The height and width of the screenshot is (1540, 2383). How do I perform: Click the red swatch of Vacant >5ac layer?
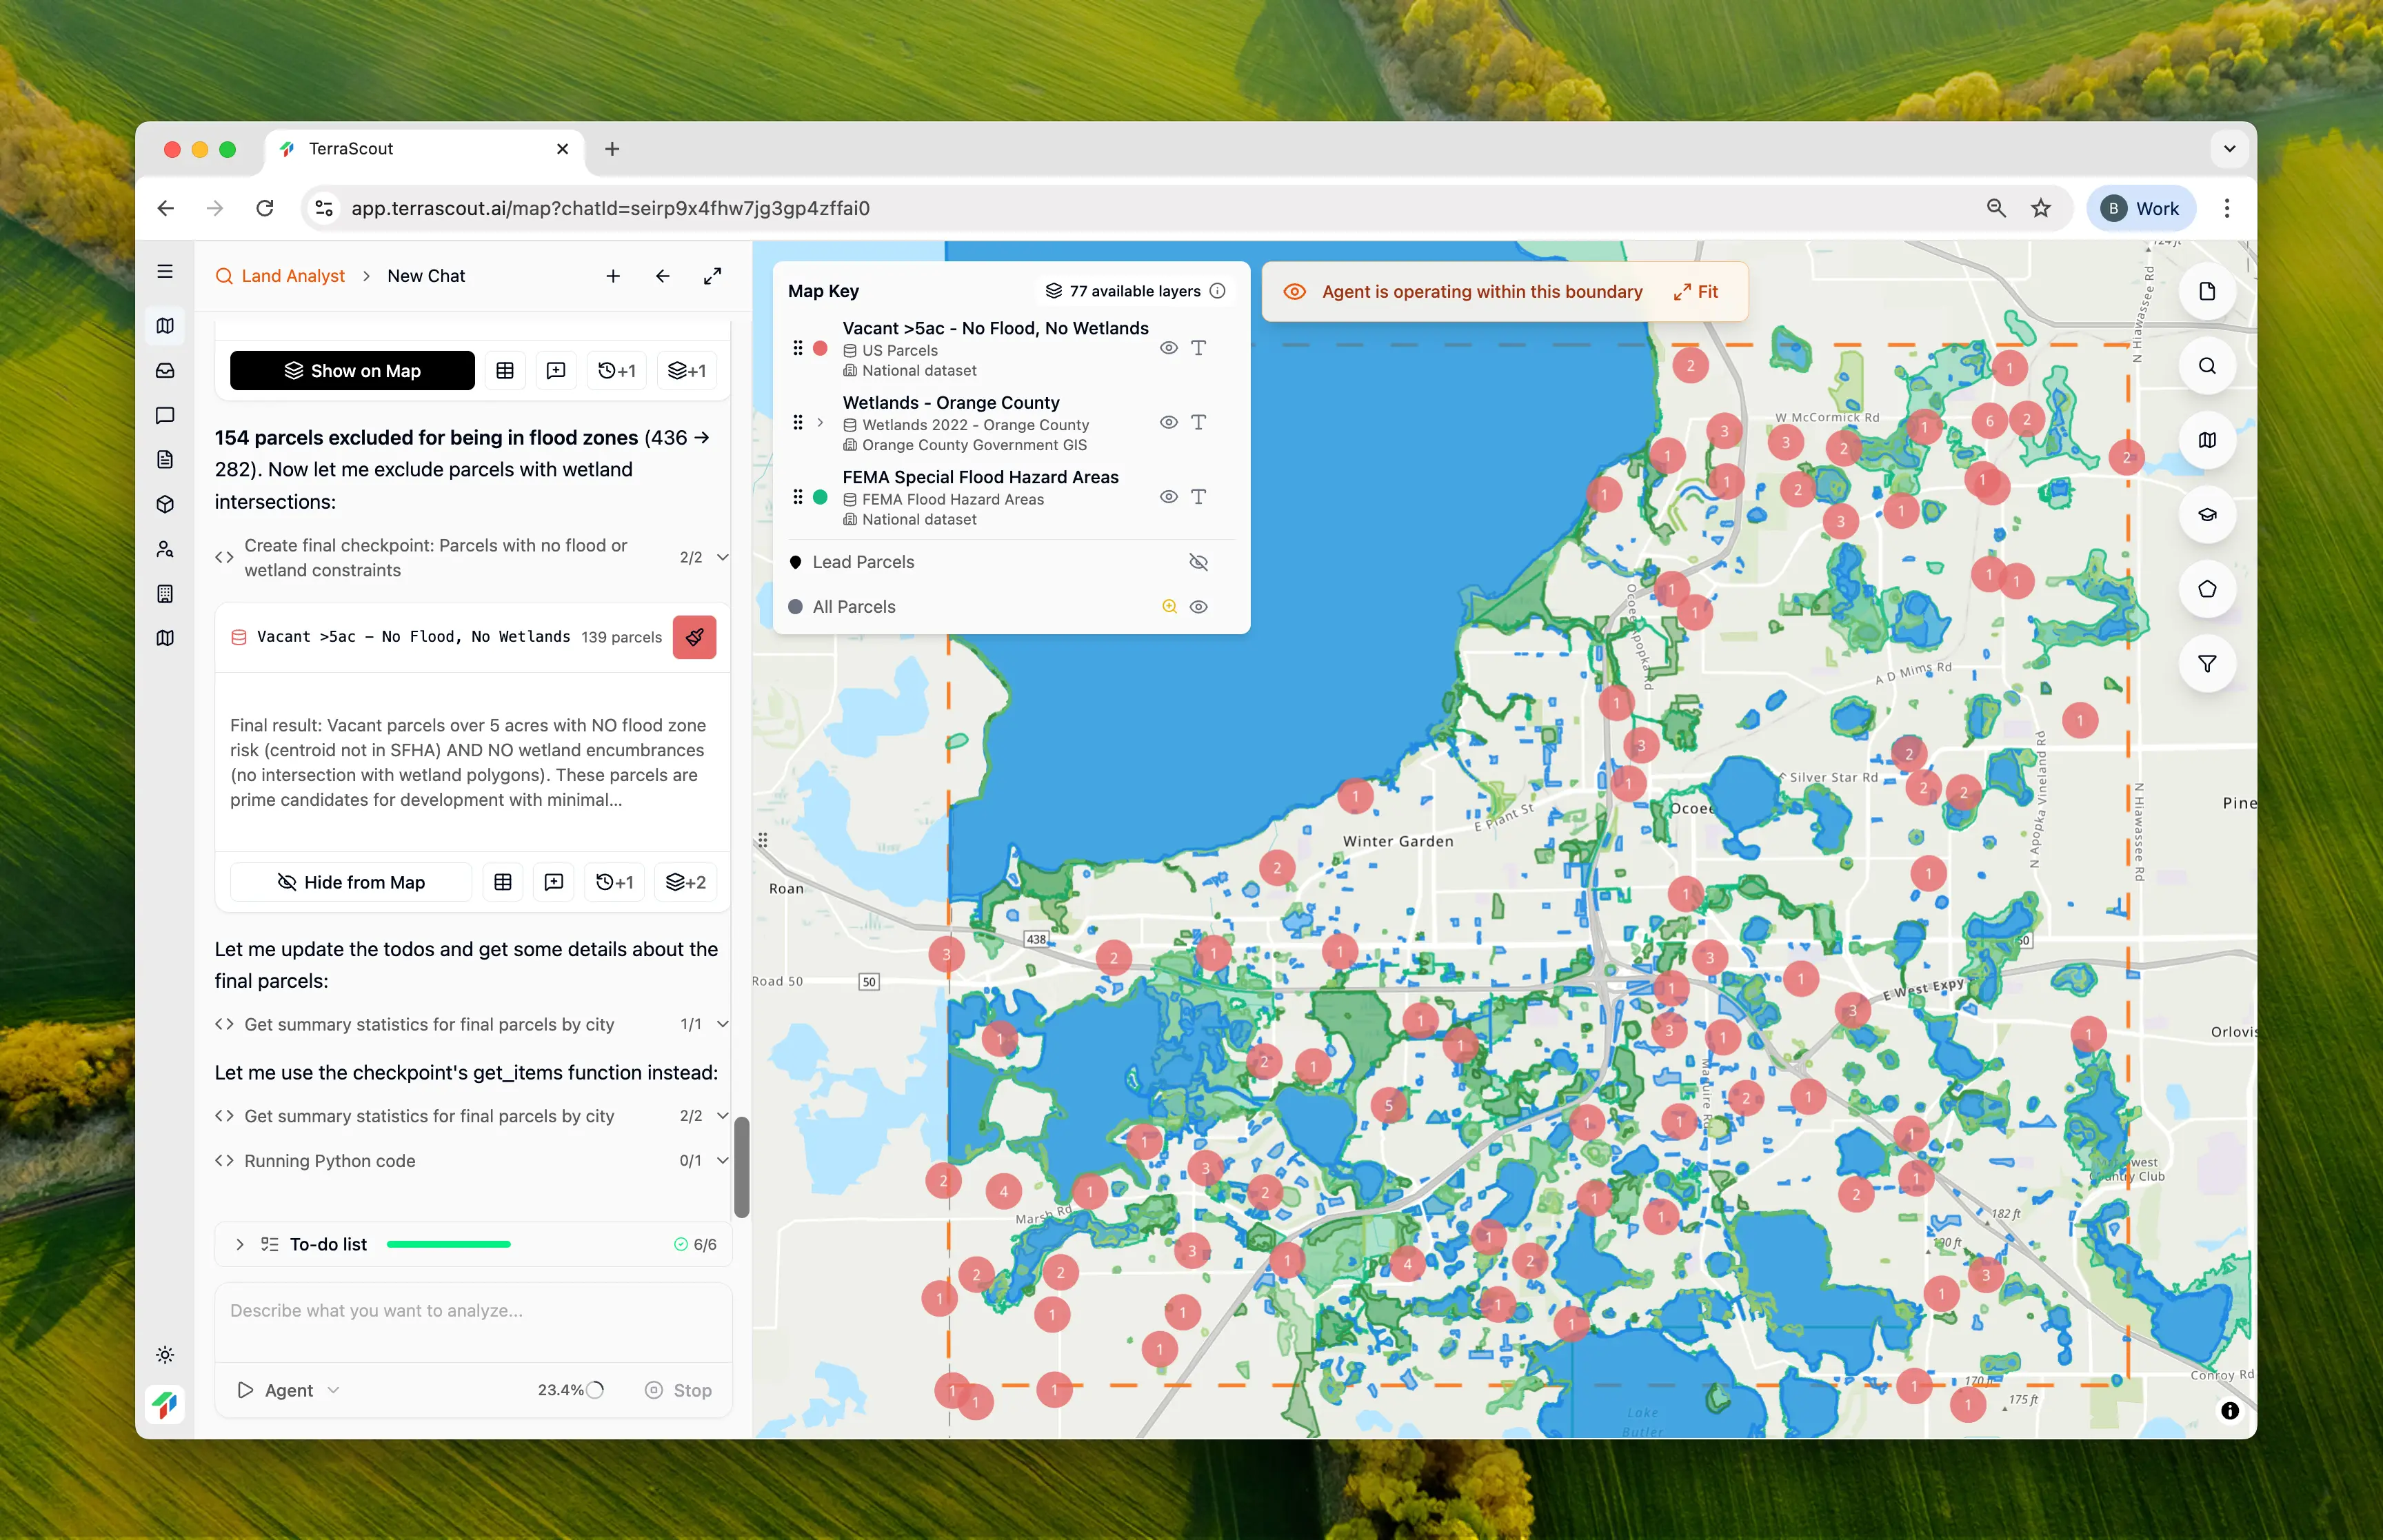pos(820,348)
